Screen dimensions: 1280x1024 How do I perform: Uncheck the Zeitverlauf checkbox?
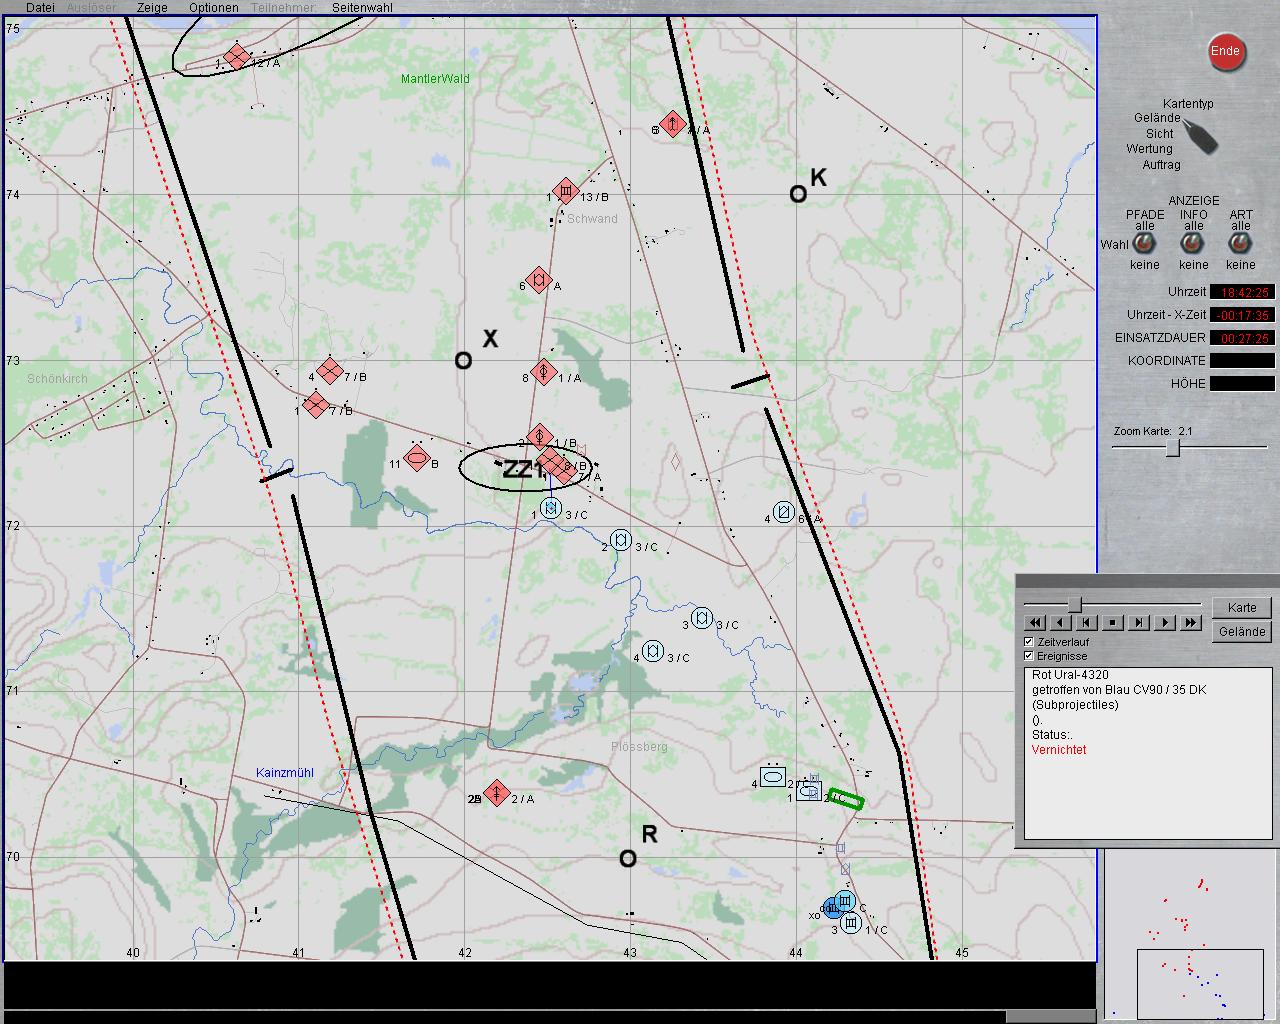[x=1029, y=642]
